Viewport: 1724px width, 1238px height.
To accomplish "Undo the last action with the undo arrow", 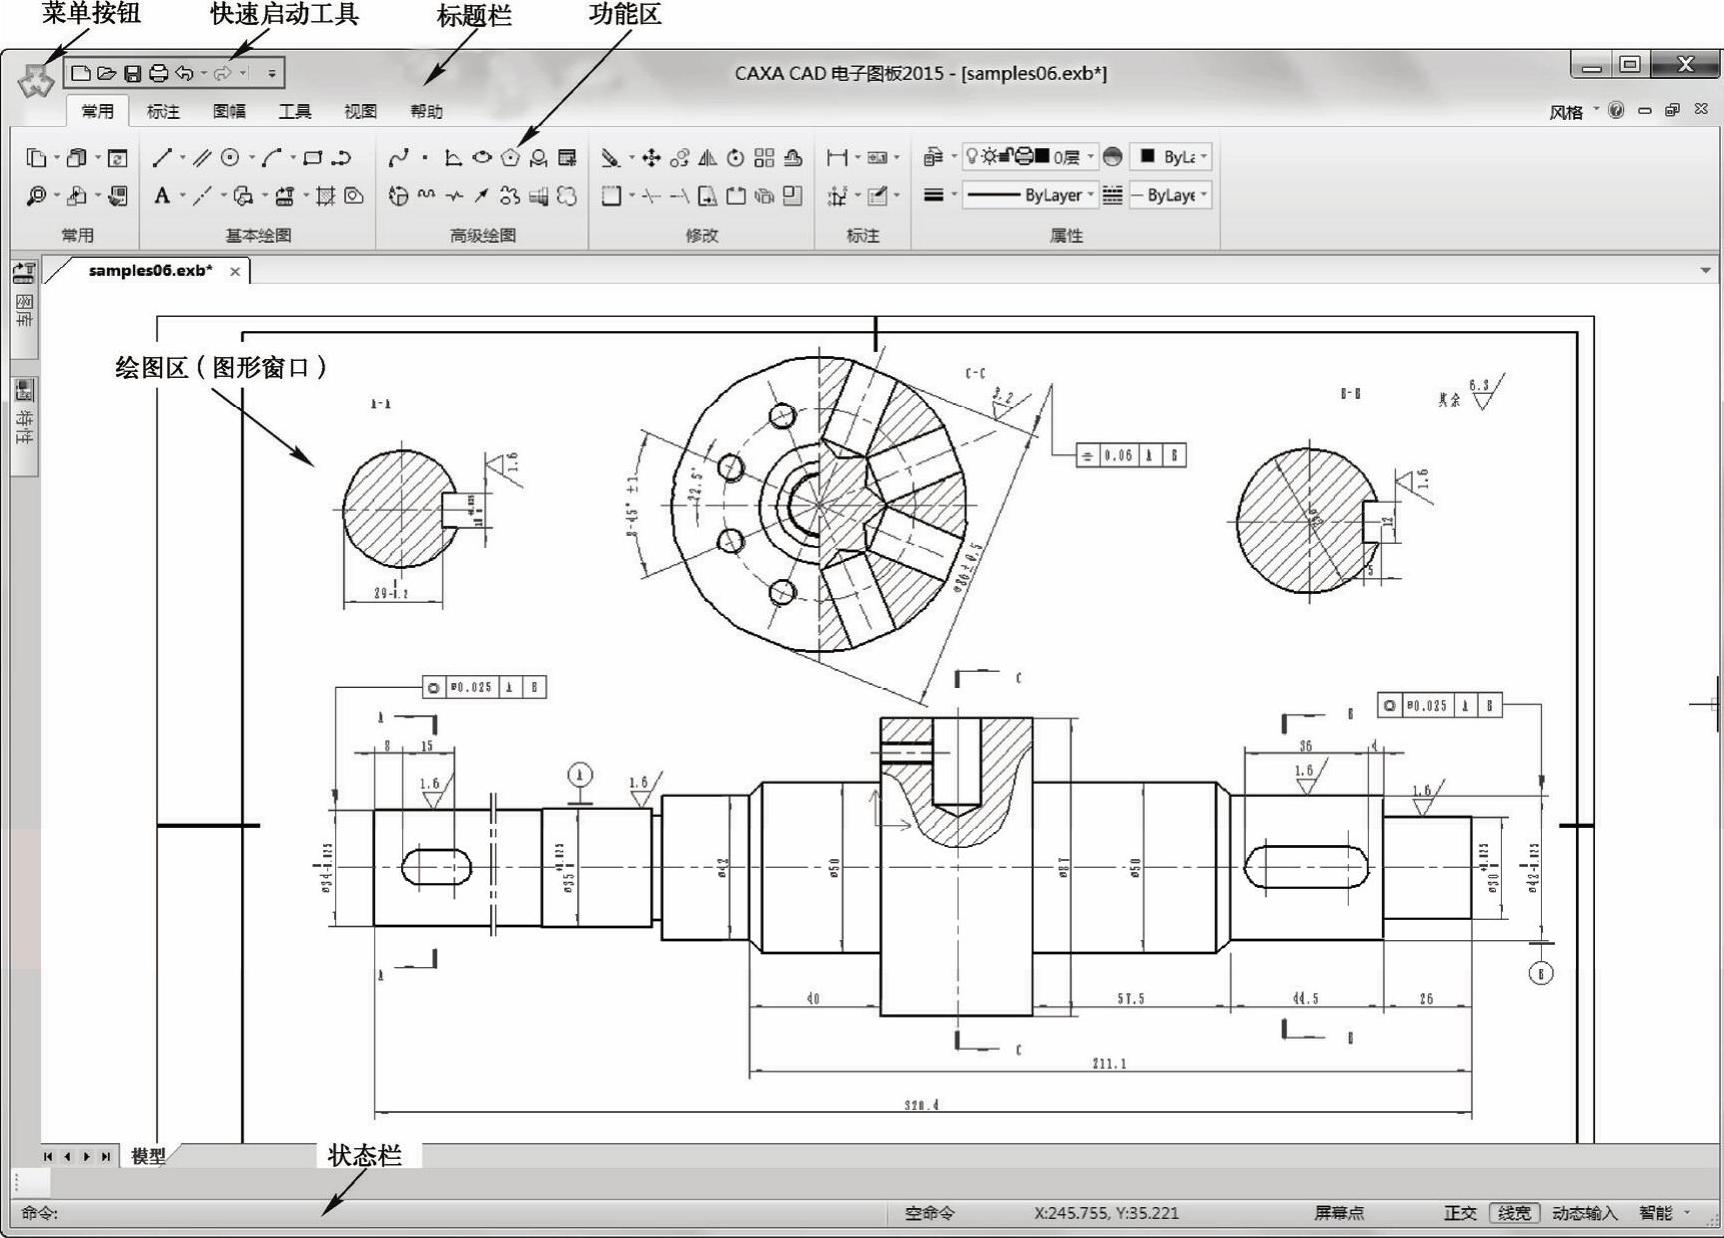I will [x=184, y=73].
